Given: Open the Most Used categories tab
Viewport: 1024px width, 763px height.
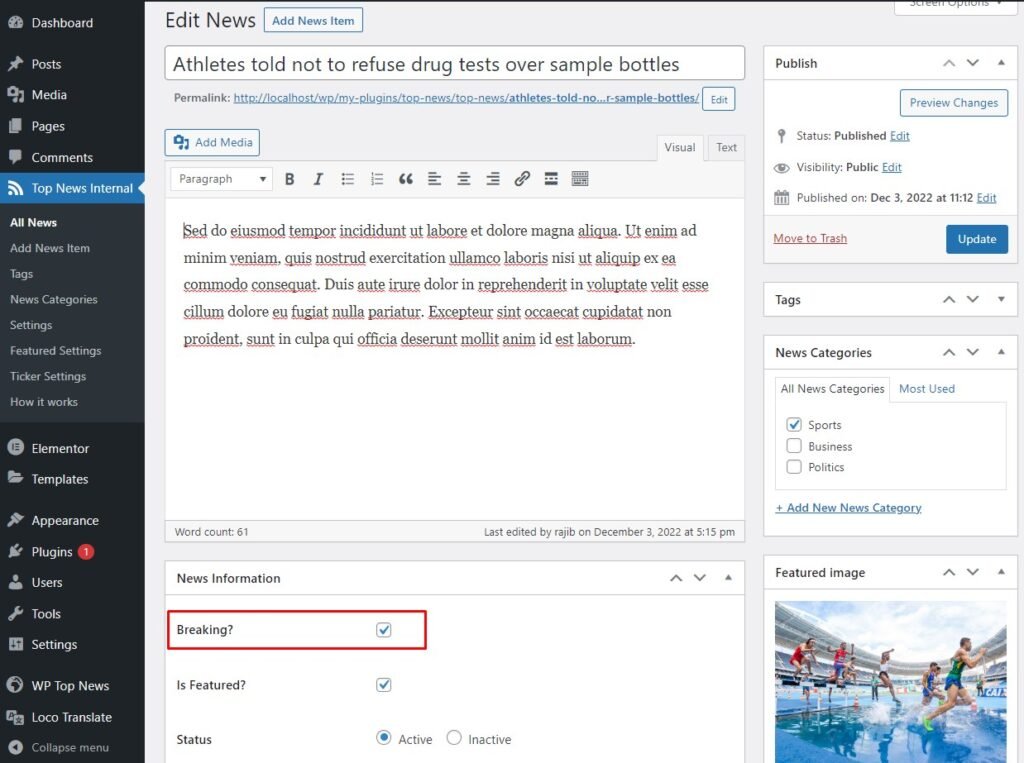Looking at the screenshot, I should pos(926,388).
